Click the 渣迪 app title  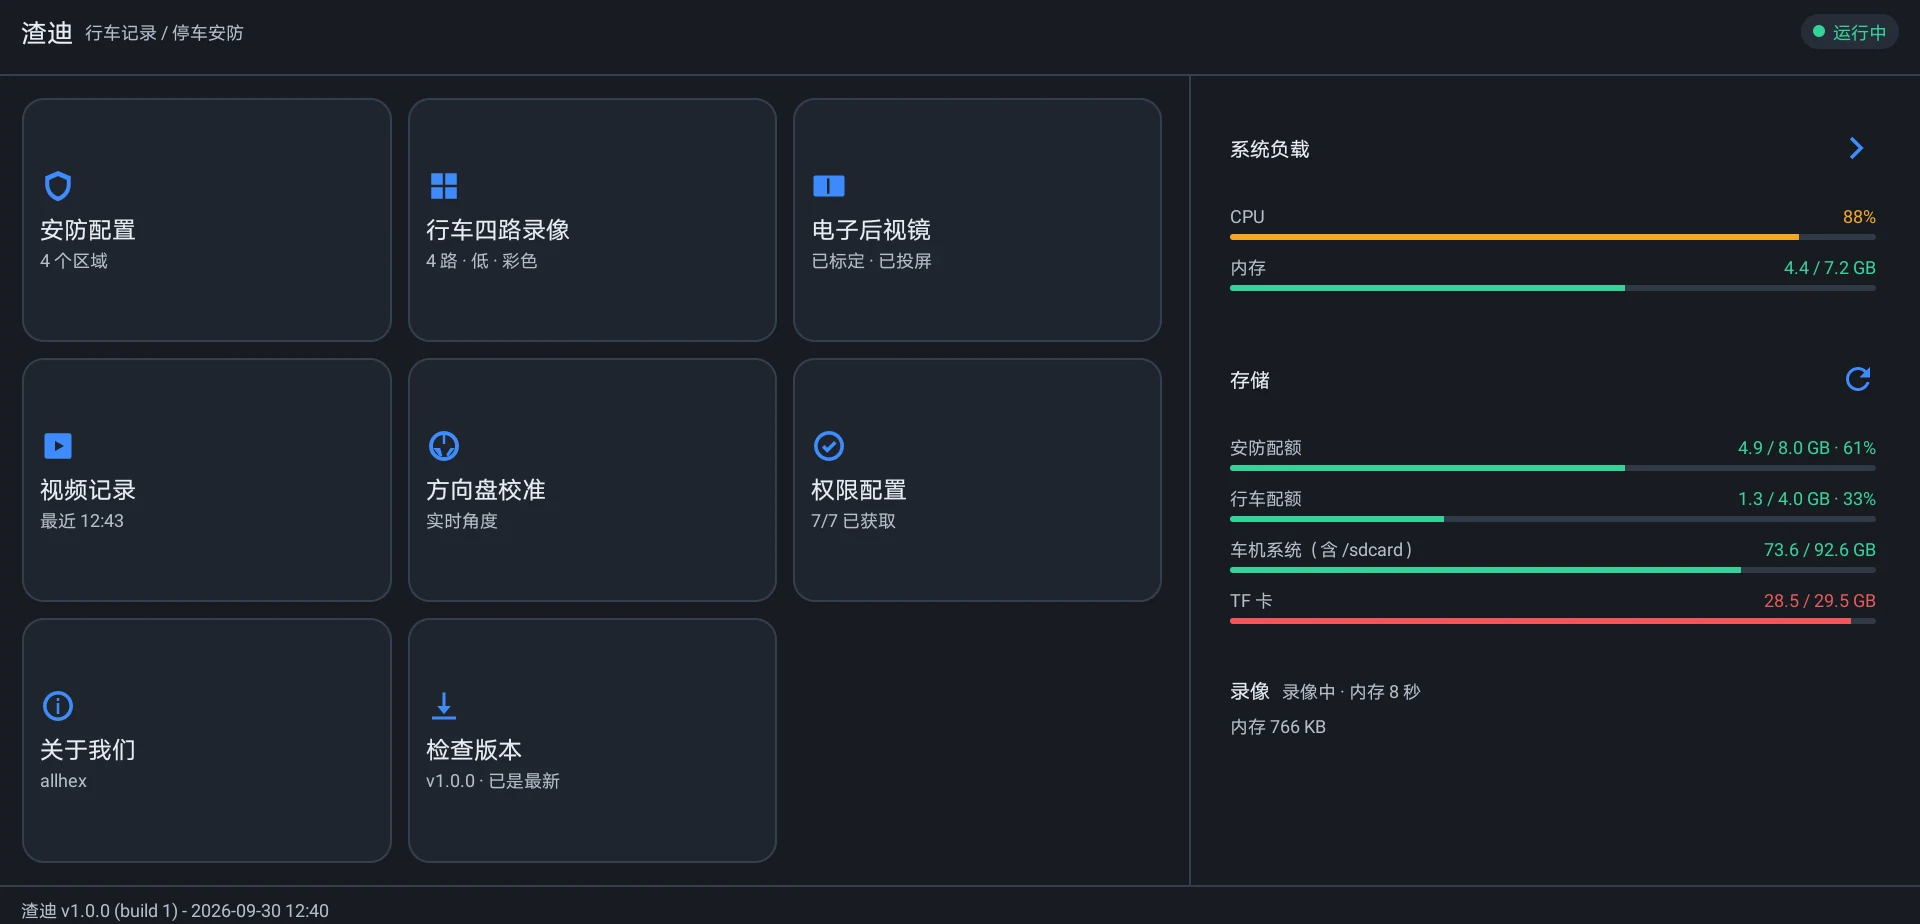tap(47, 33)
